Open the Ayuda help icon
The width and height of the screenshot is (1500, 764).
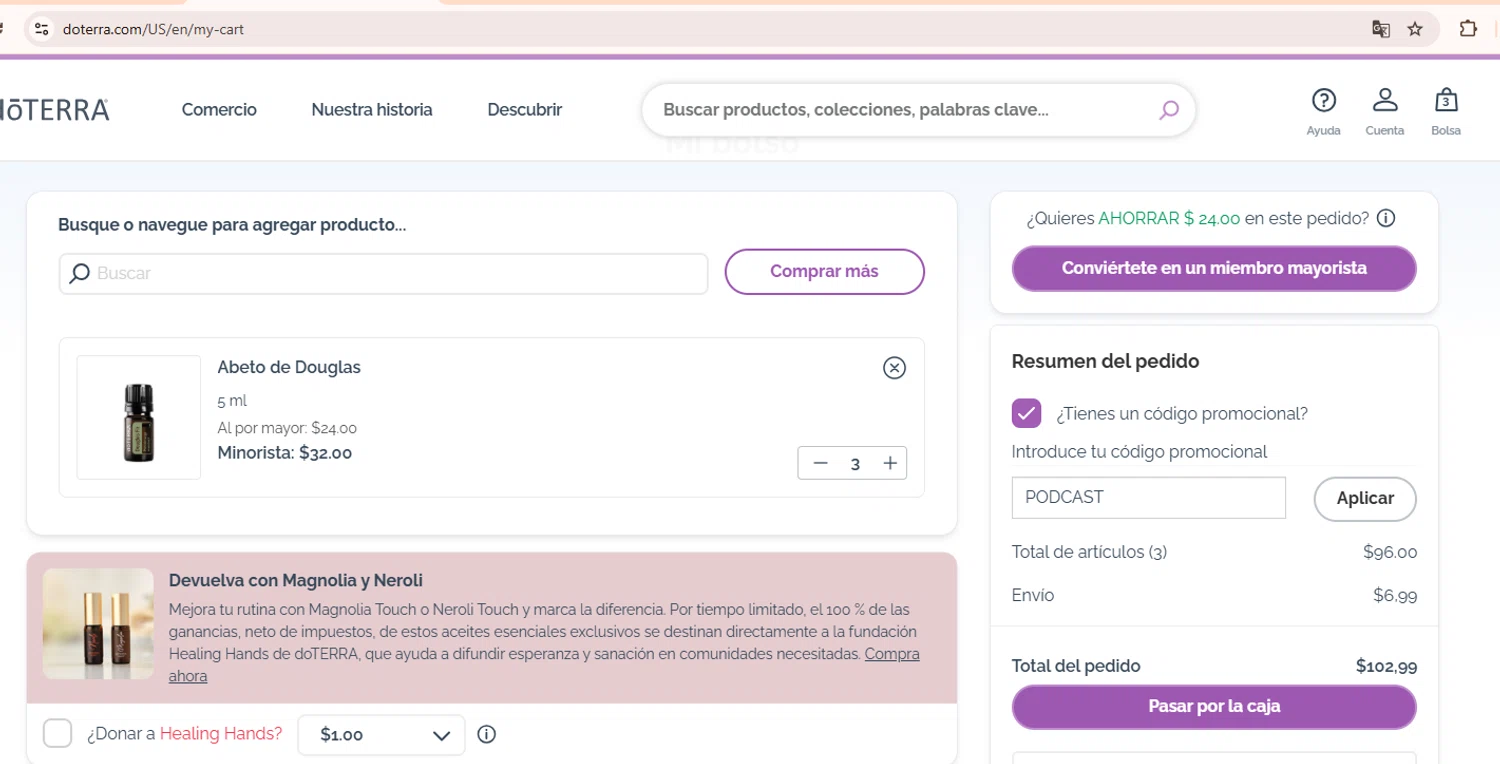(1323, 111)
